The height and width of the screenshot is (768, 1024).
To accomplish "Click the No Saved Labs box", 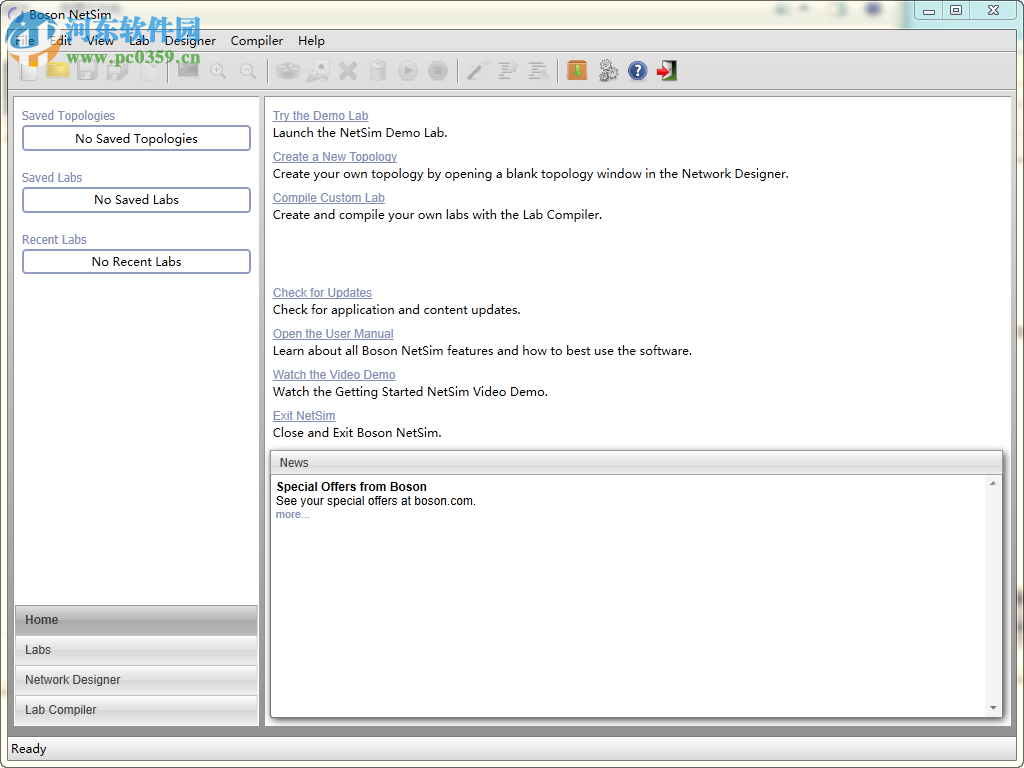I will coord(136,200).
